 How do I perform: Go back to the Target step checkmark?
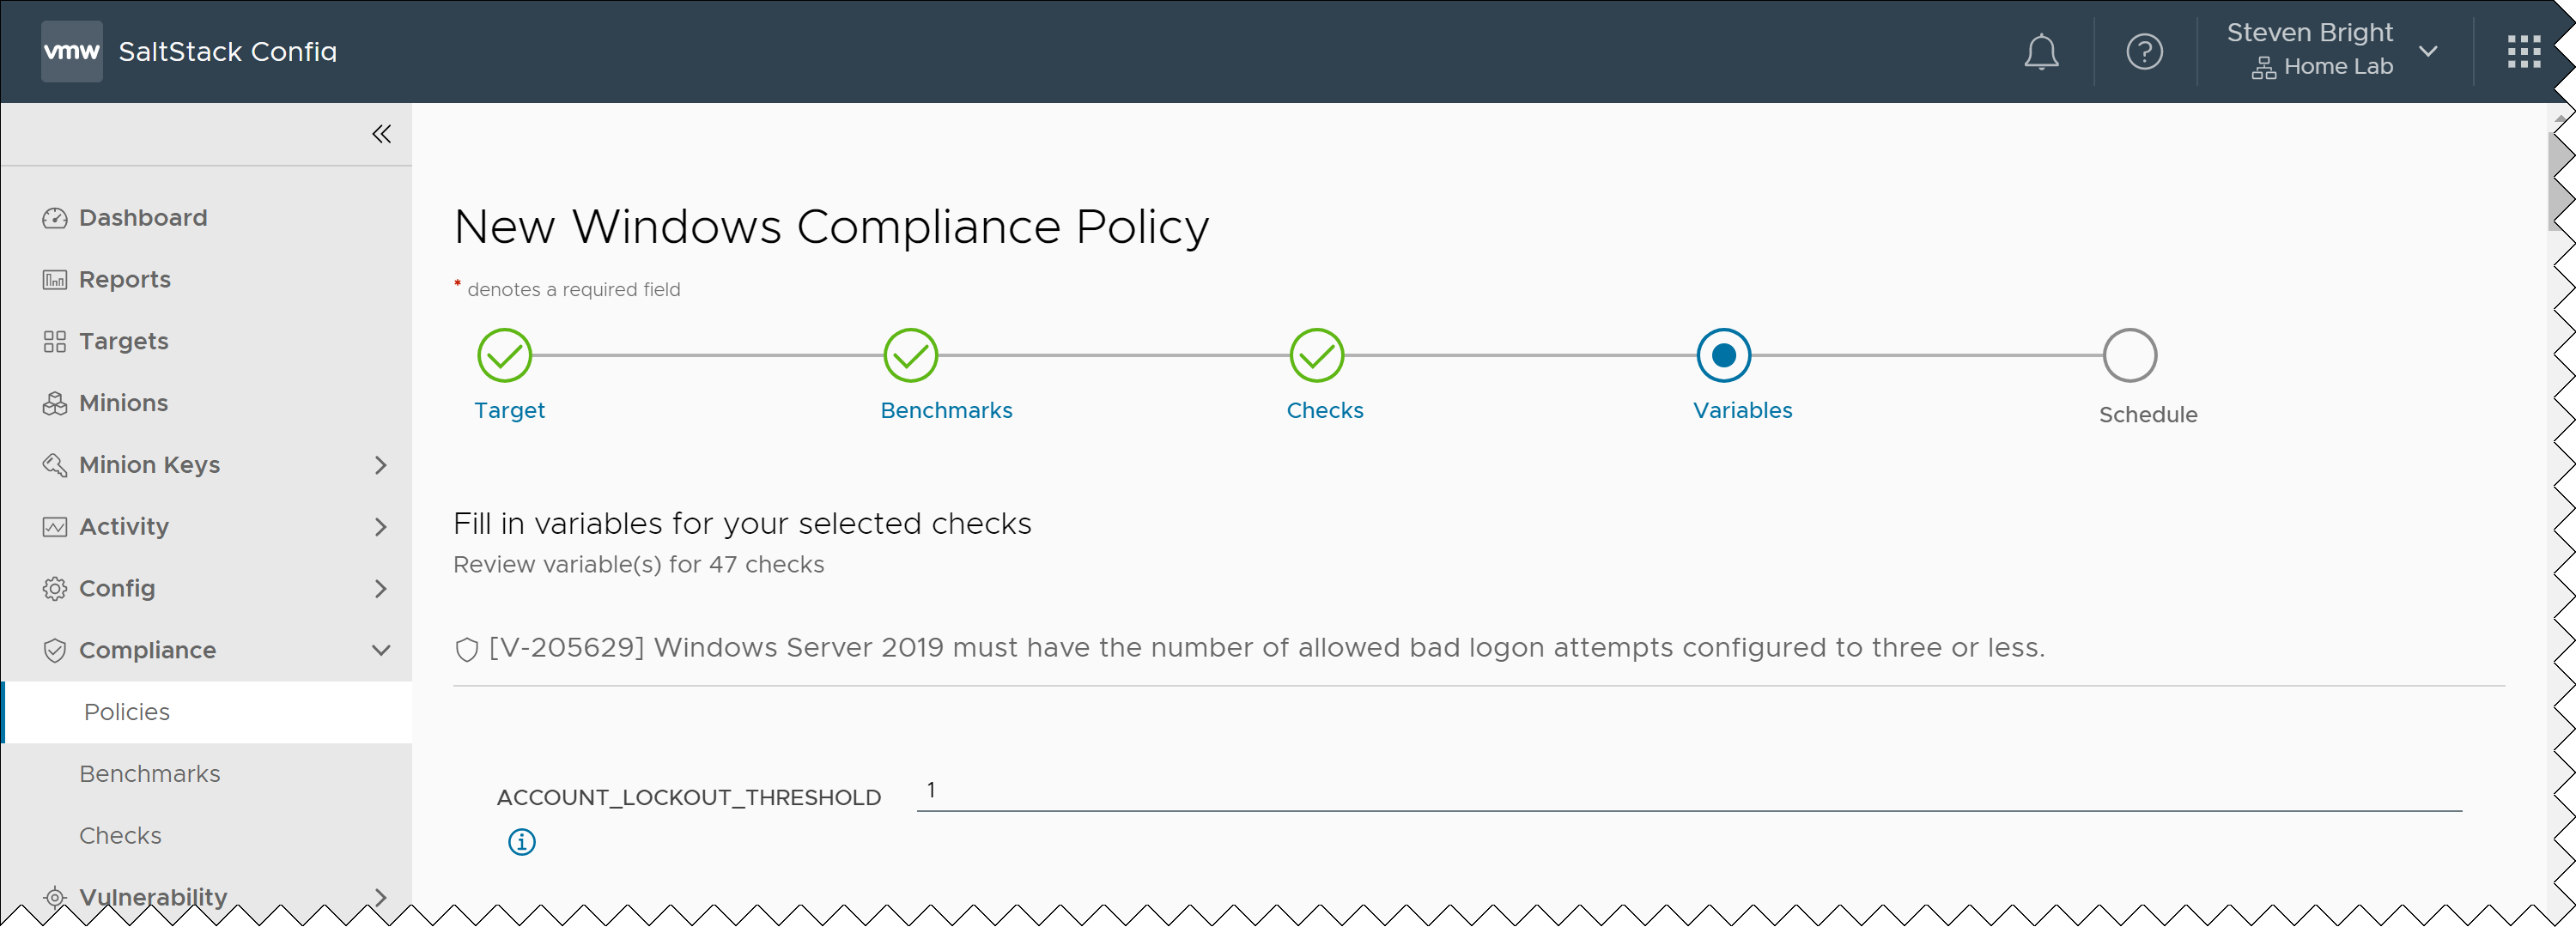[504, 355]
